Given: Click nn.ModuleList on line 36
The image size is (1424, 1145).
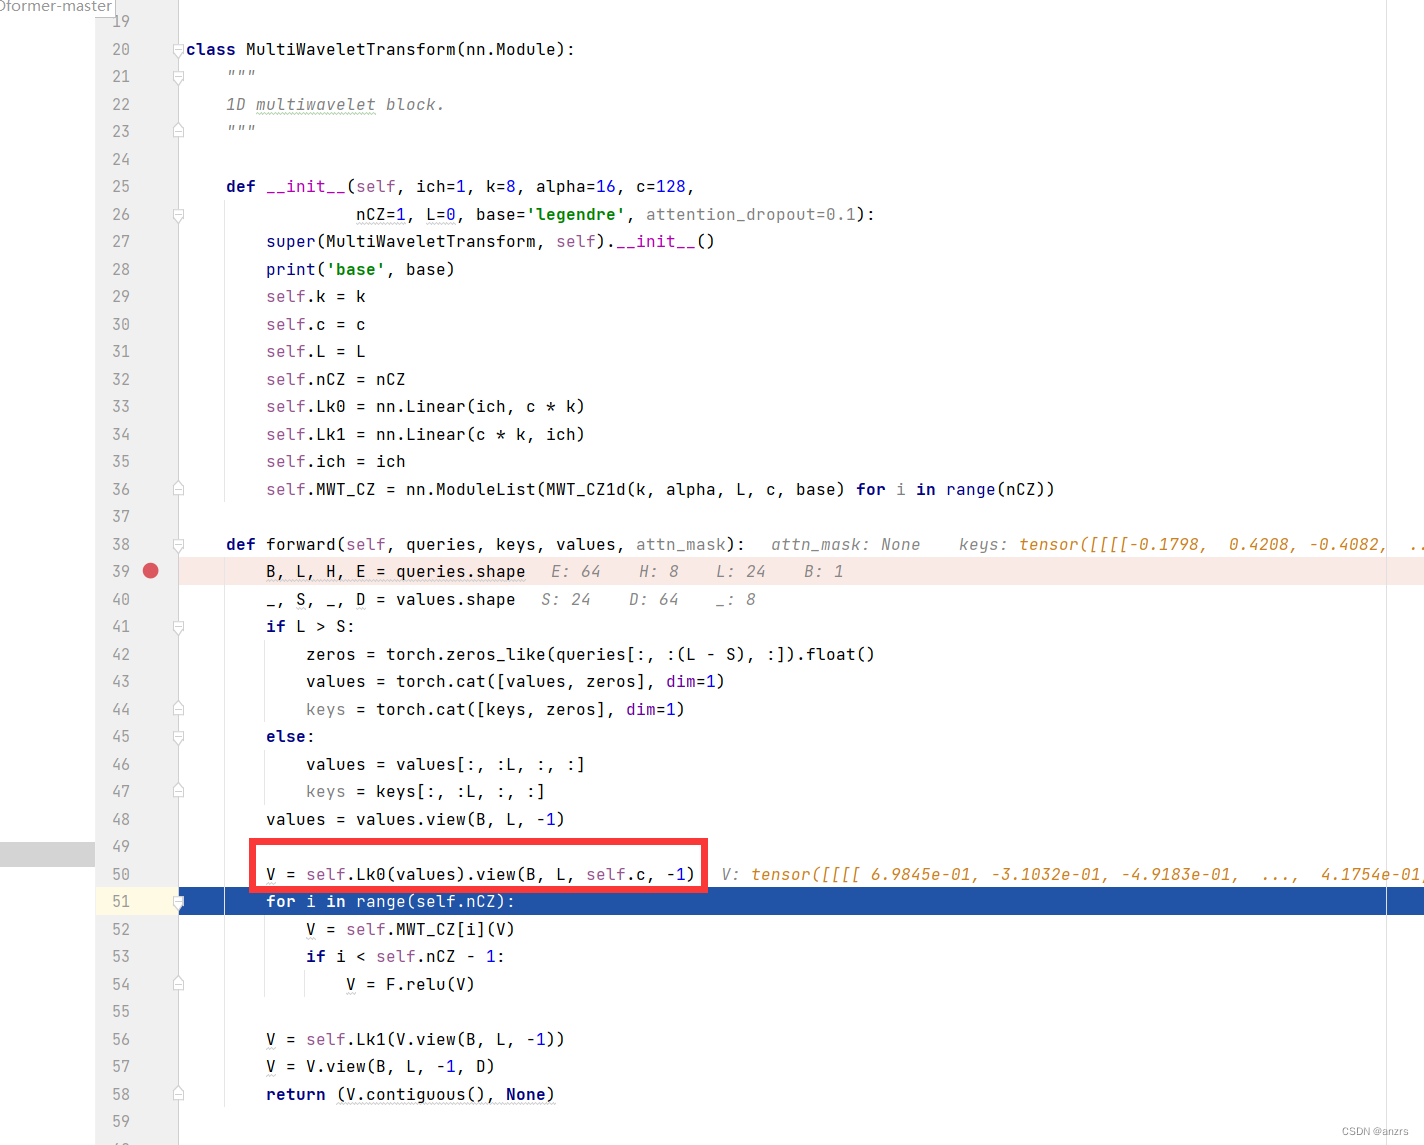Looking at the screenshot, I should coord(471,489).
